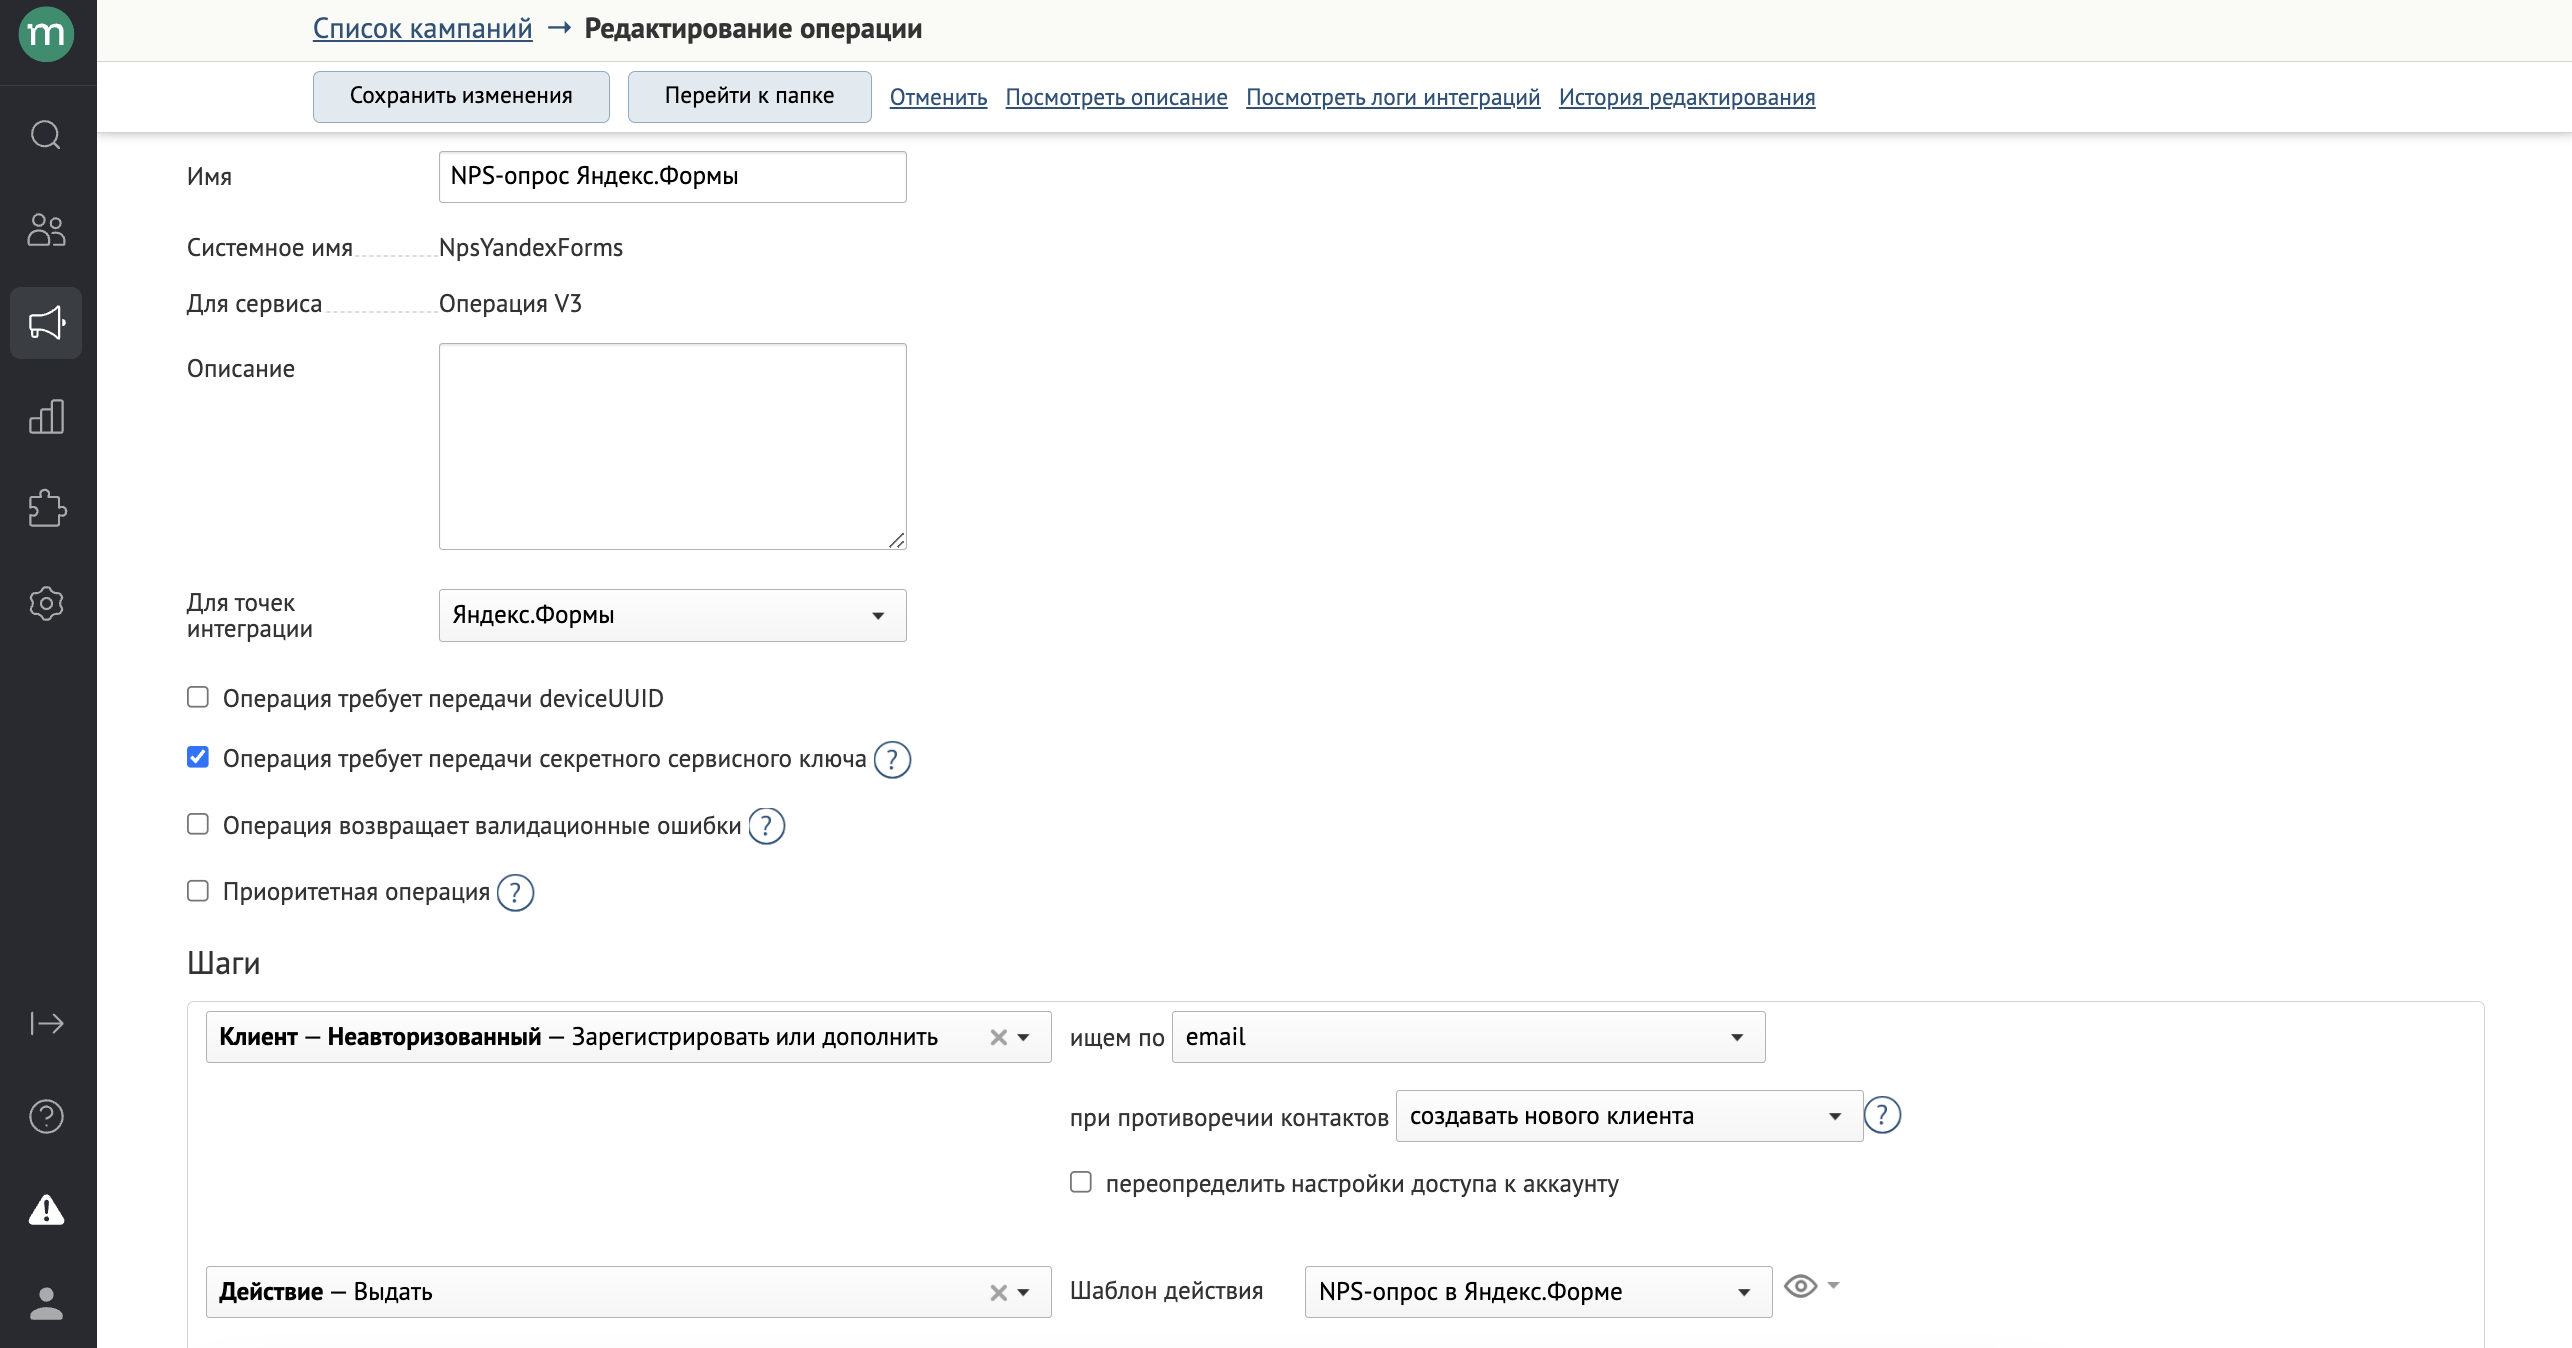
Task: Enable Приоритетная операция checkbox
Action: [x=198, y=891]
